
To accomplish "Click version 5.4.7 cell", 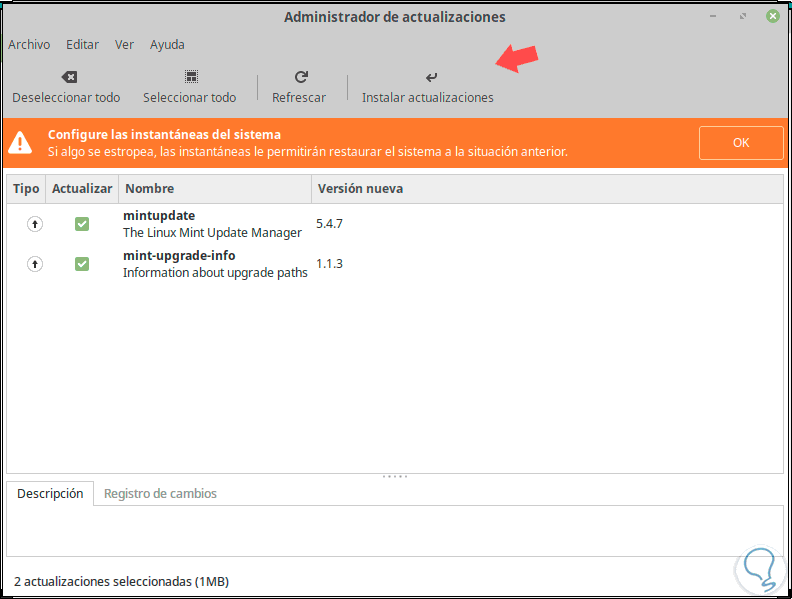I will point(329,224).
